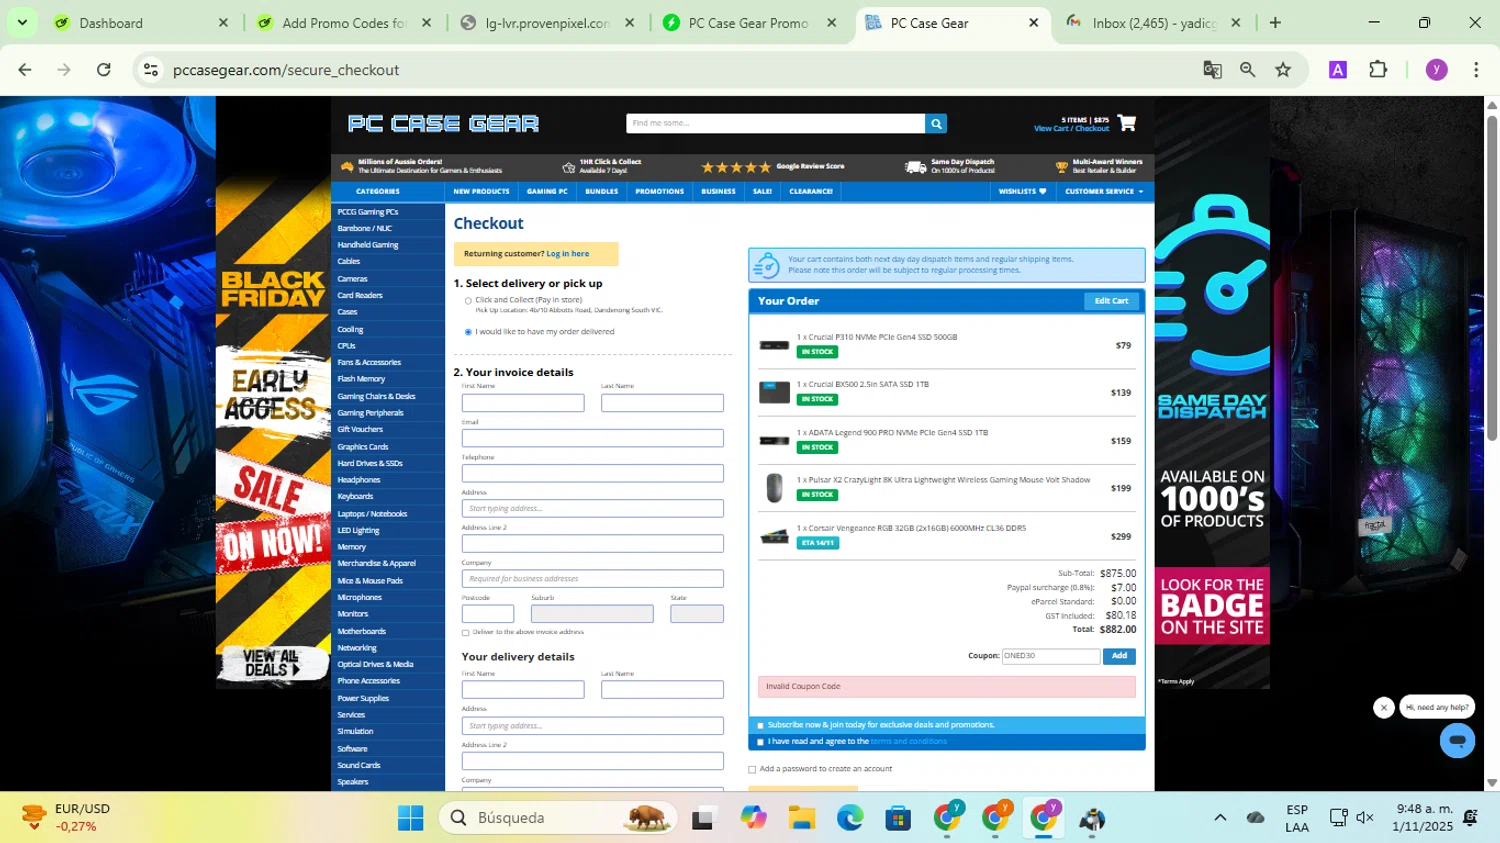Image resolution: width=1500 pixels, height=843 pixels.
Task: Click the Coupon code input field
Action: (1050, 656)
